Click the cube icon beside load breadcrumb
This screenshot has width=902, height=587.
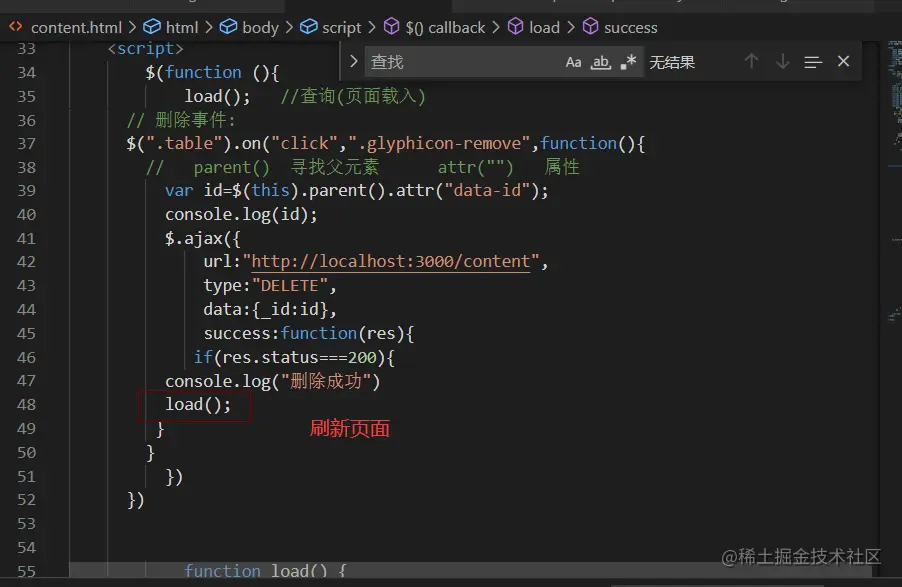[x=516, y=26]
